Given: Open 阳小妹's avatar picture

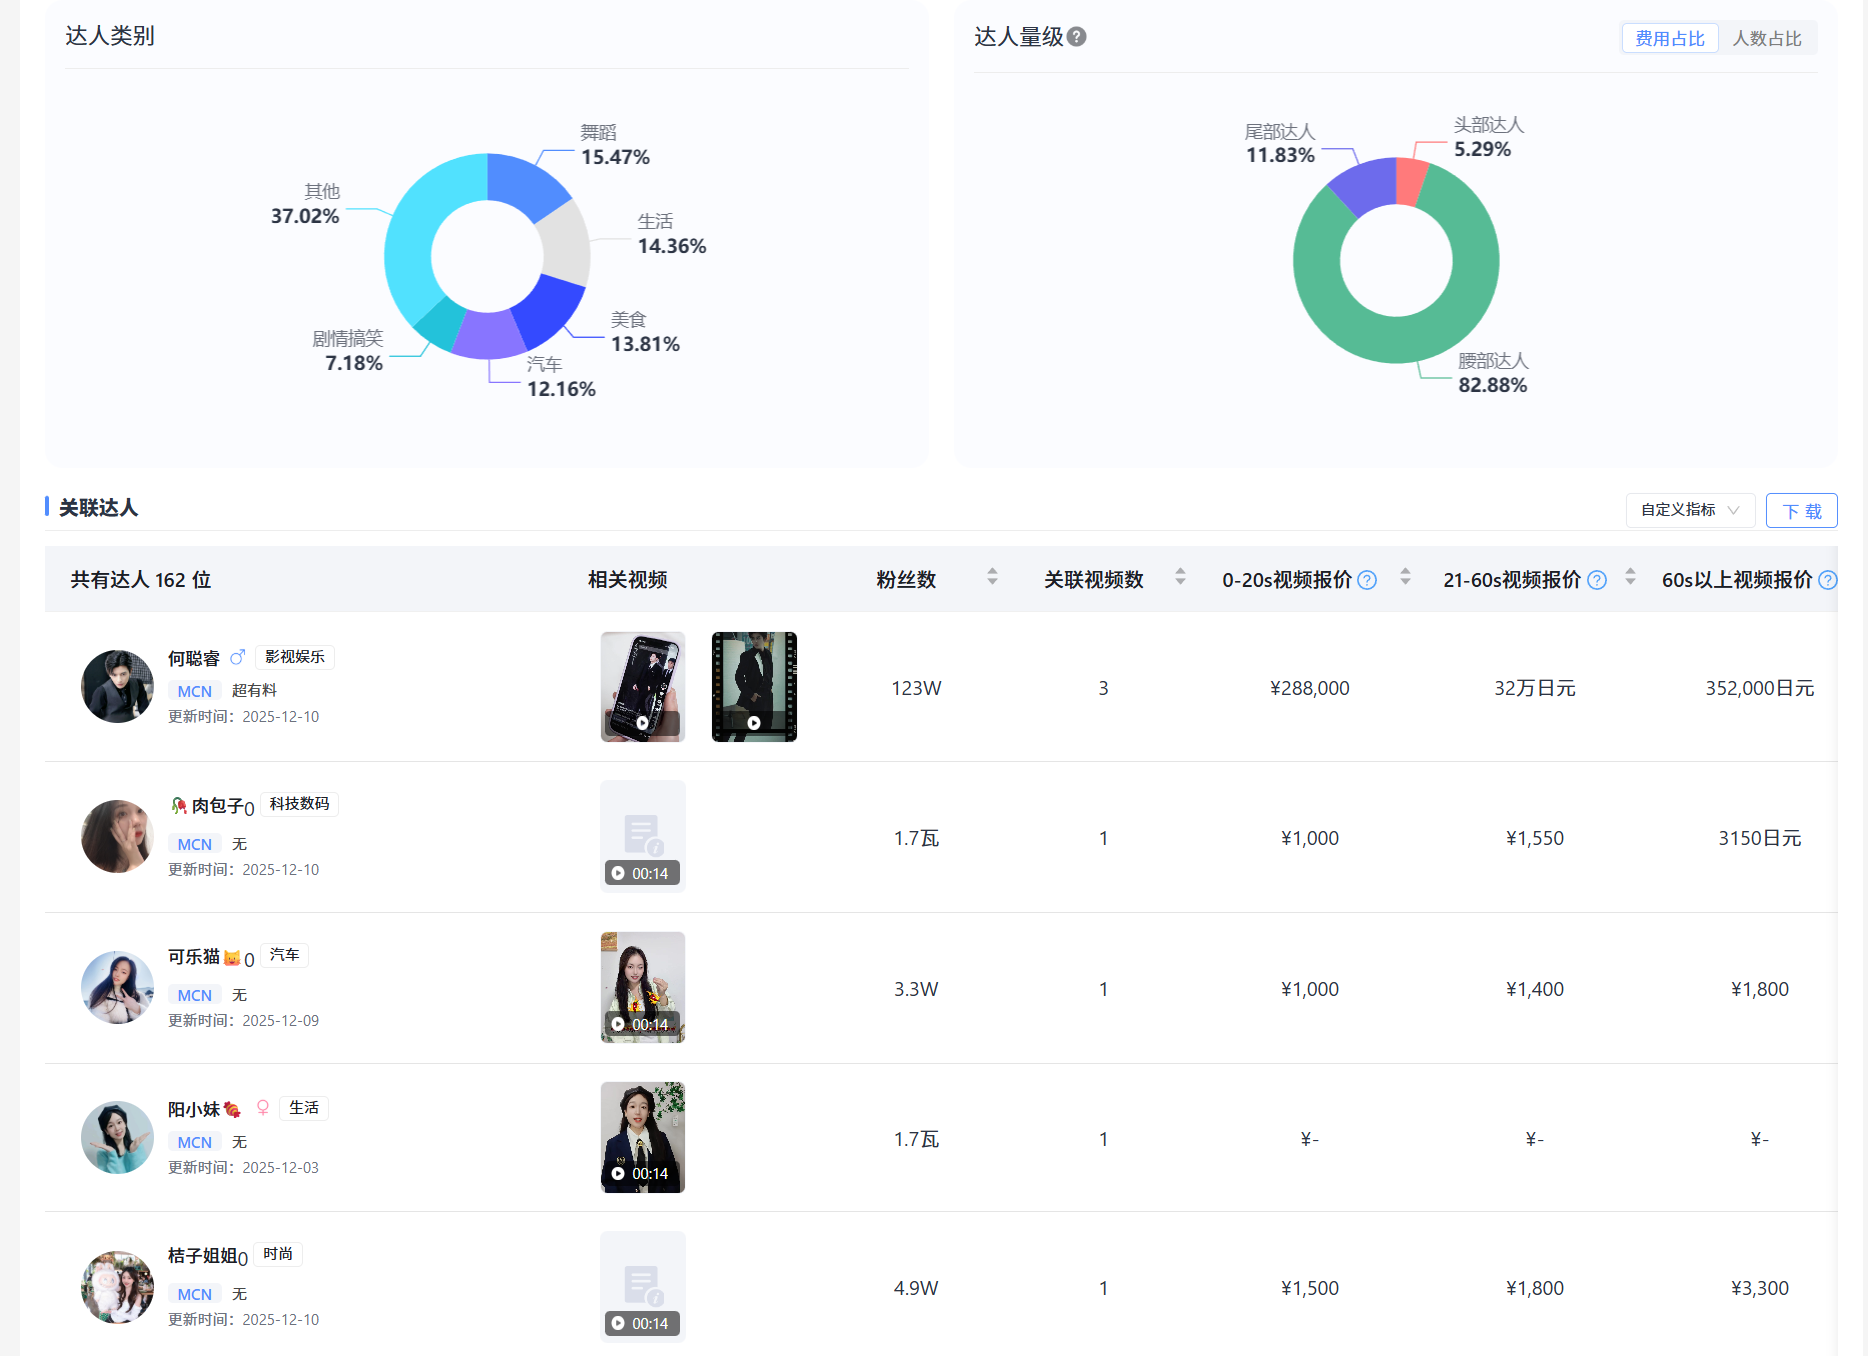Looking at the screenshot, I should click(x=117, y=1138).
